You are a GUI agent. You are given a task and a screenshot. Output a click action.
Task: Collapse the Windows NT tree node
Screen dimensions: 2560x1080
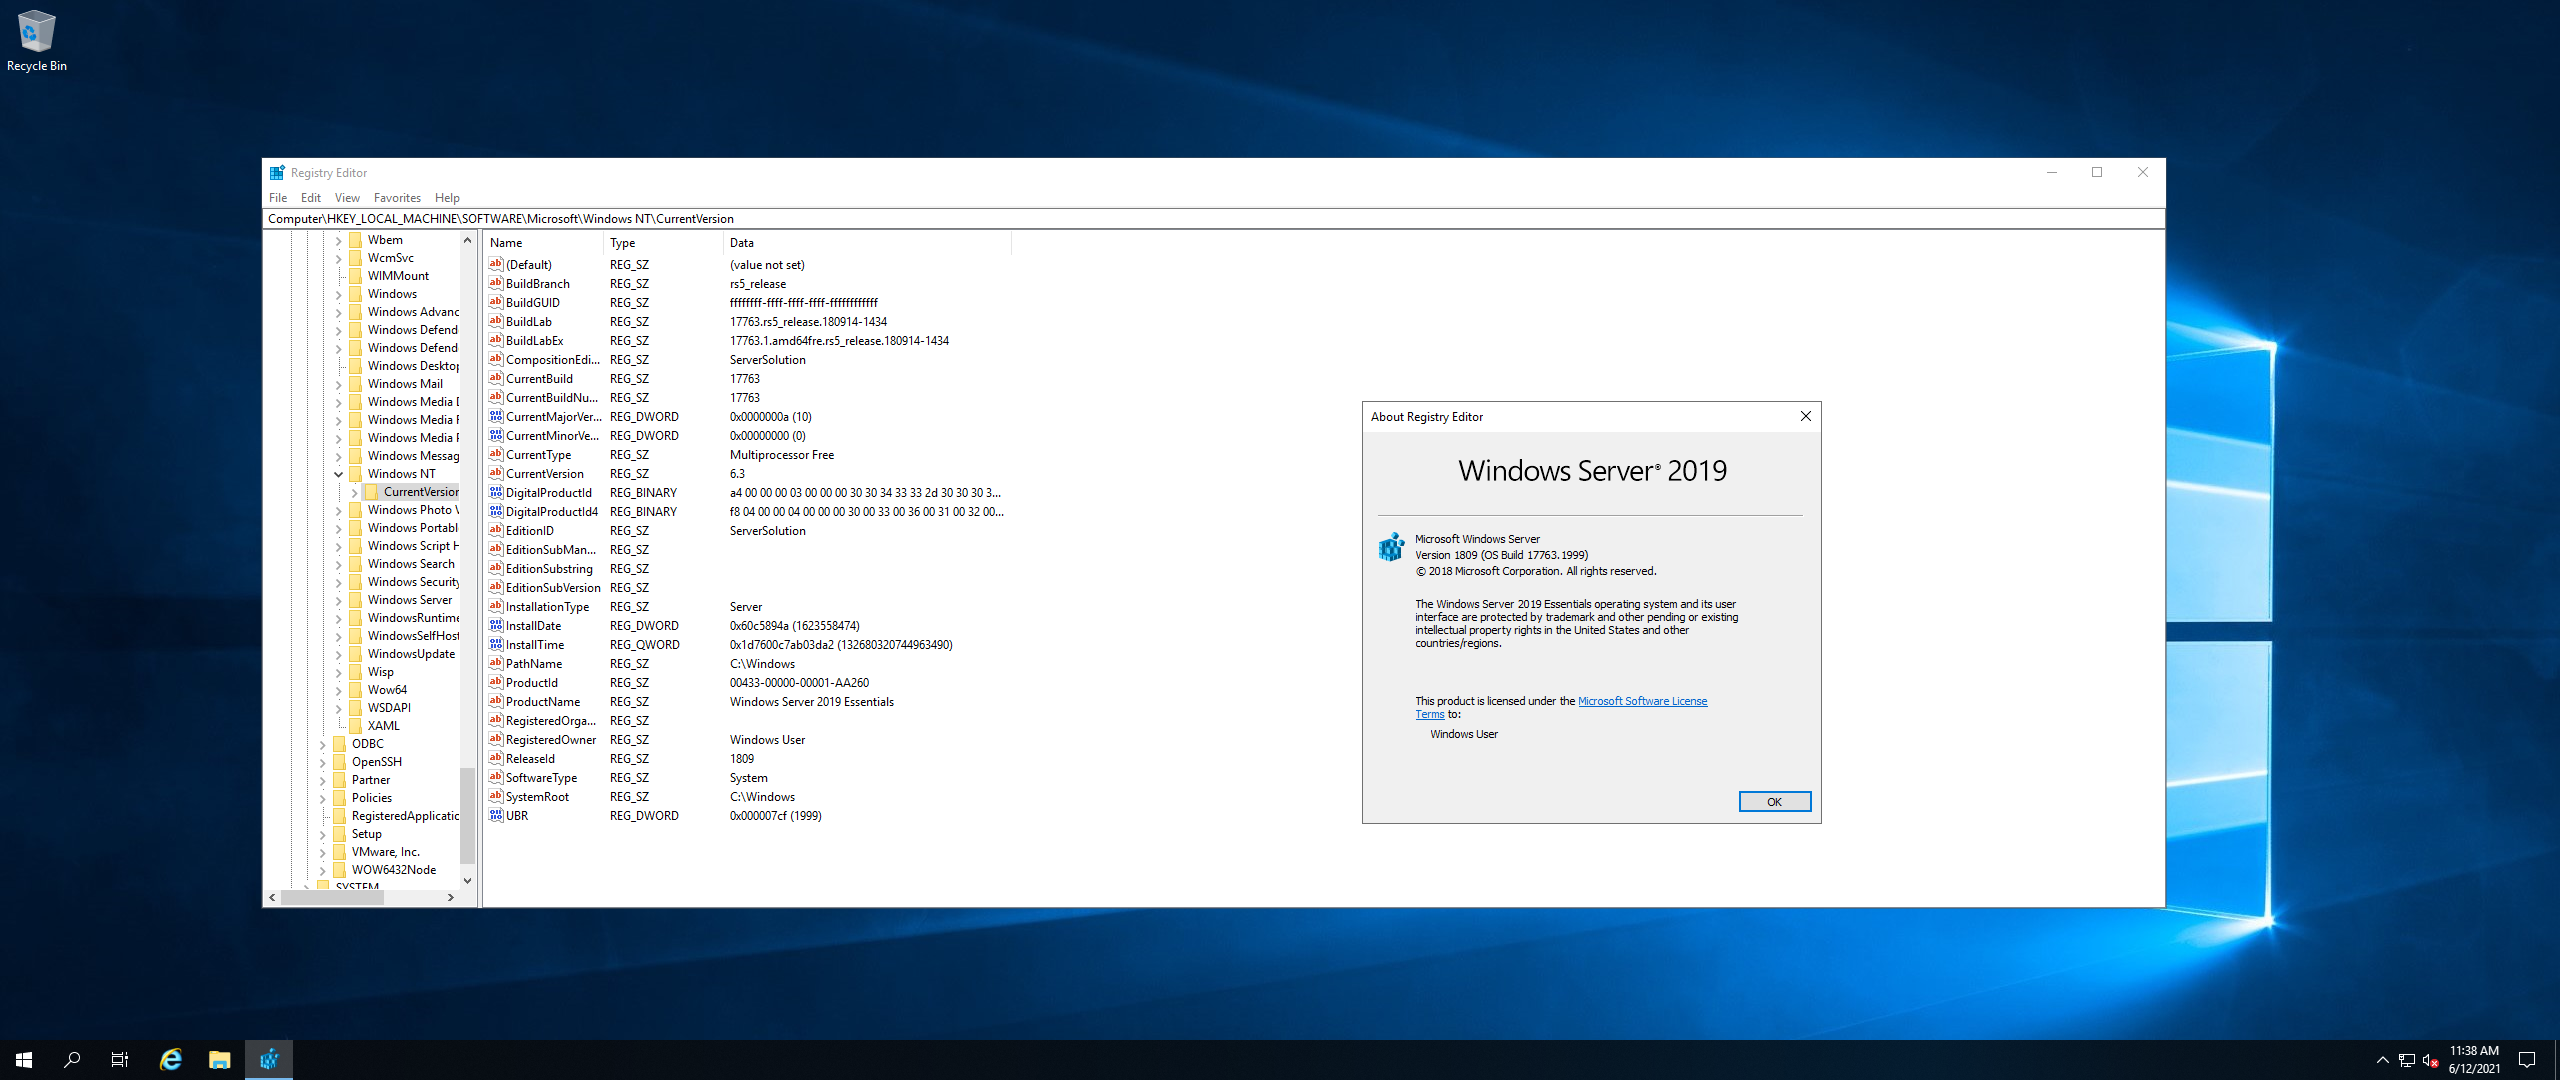tap(338, 474)
